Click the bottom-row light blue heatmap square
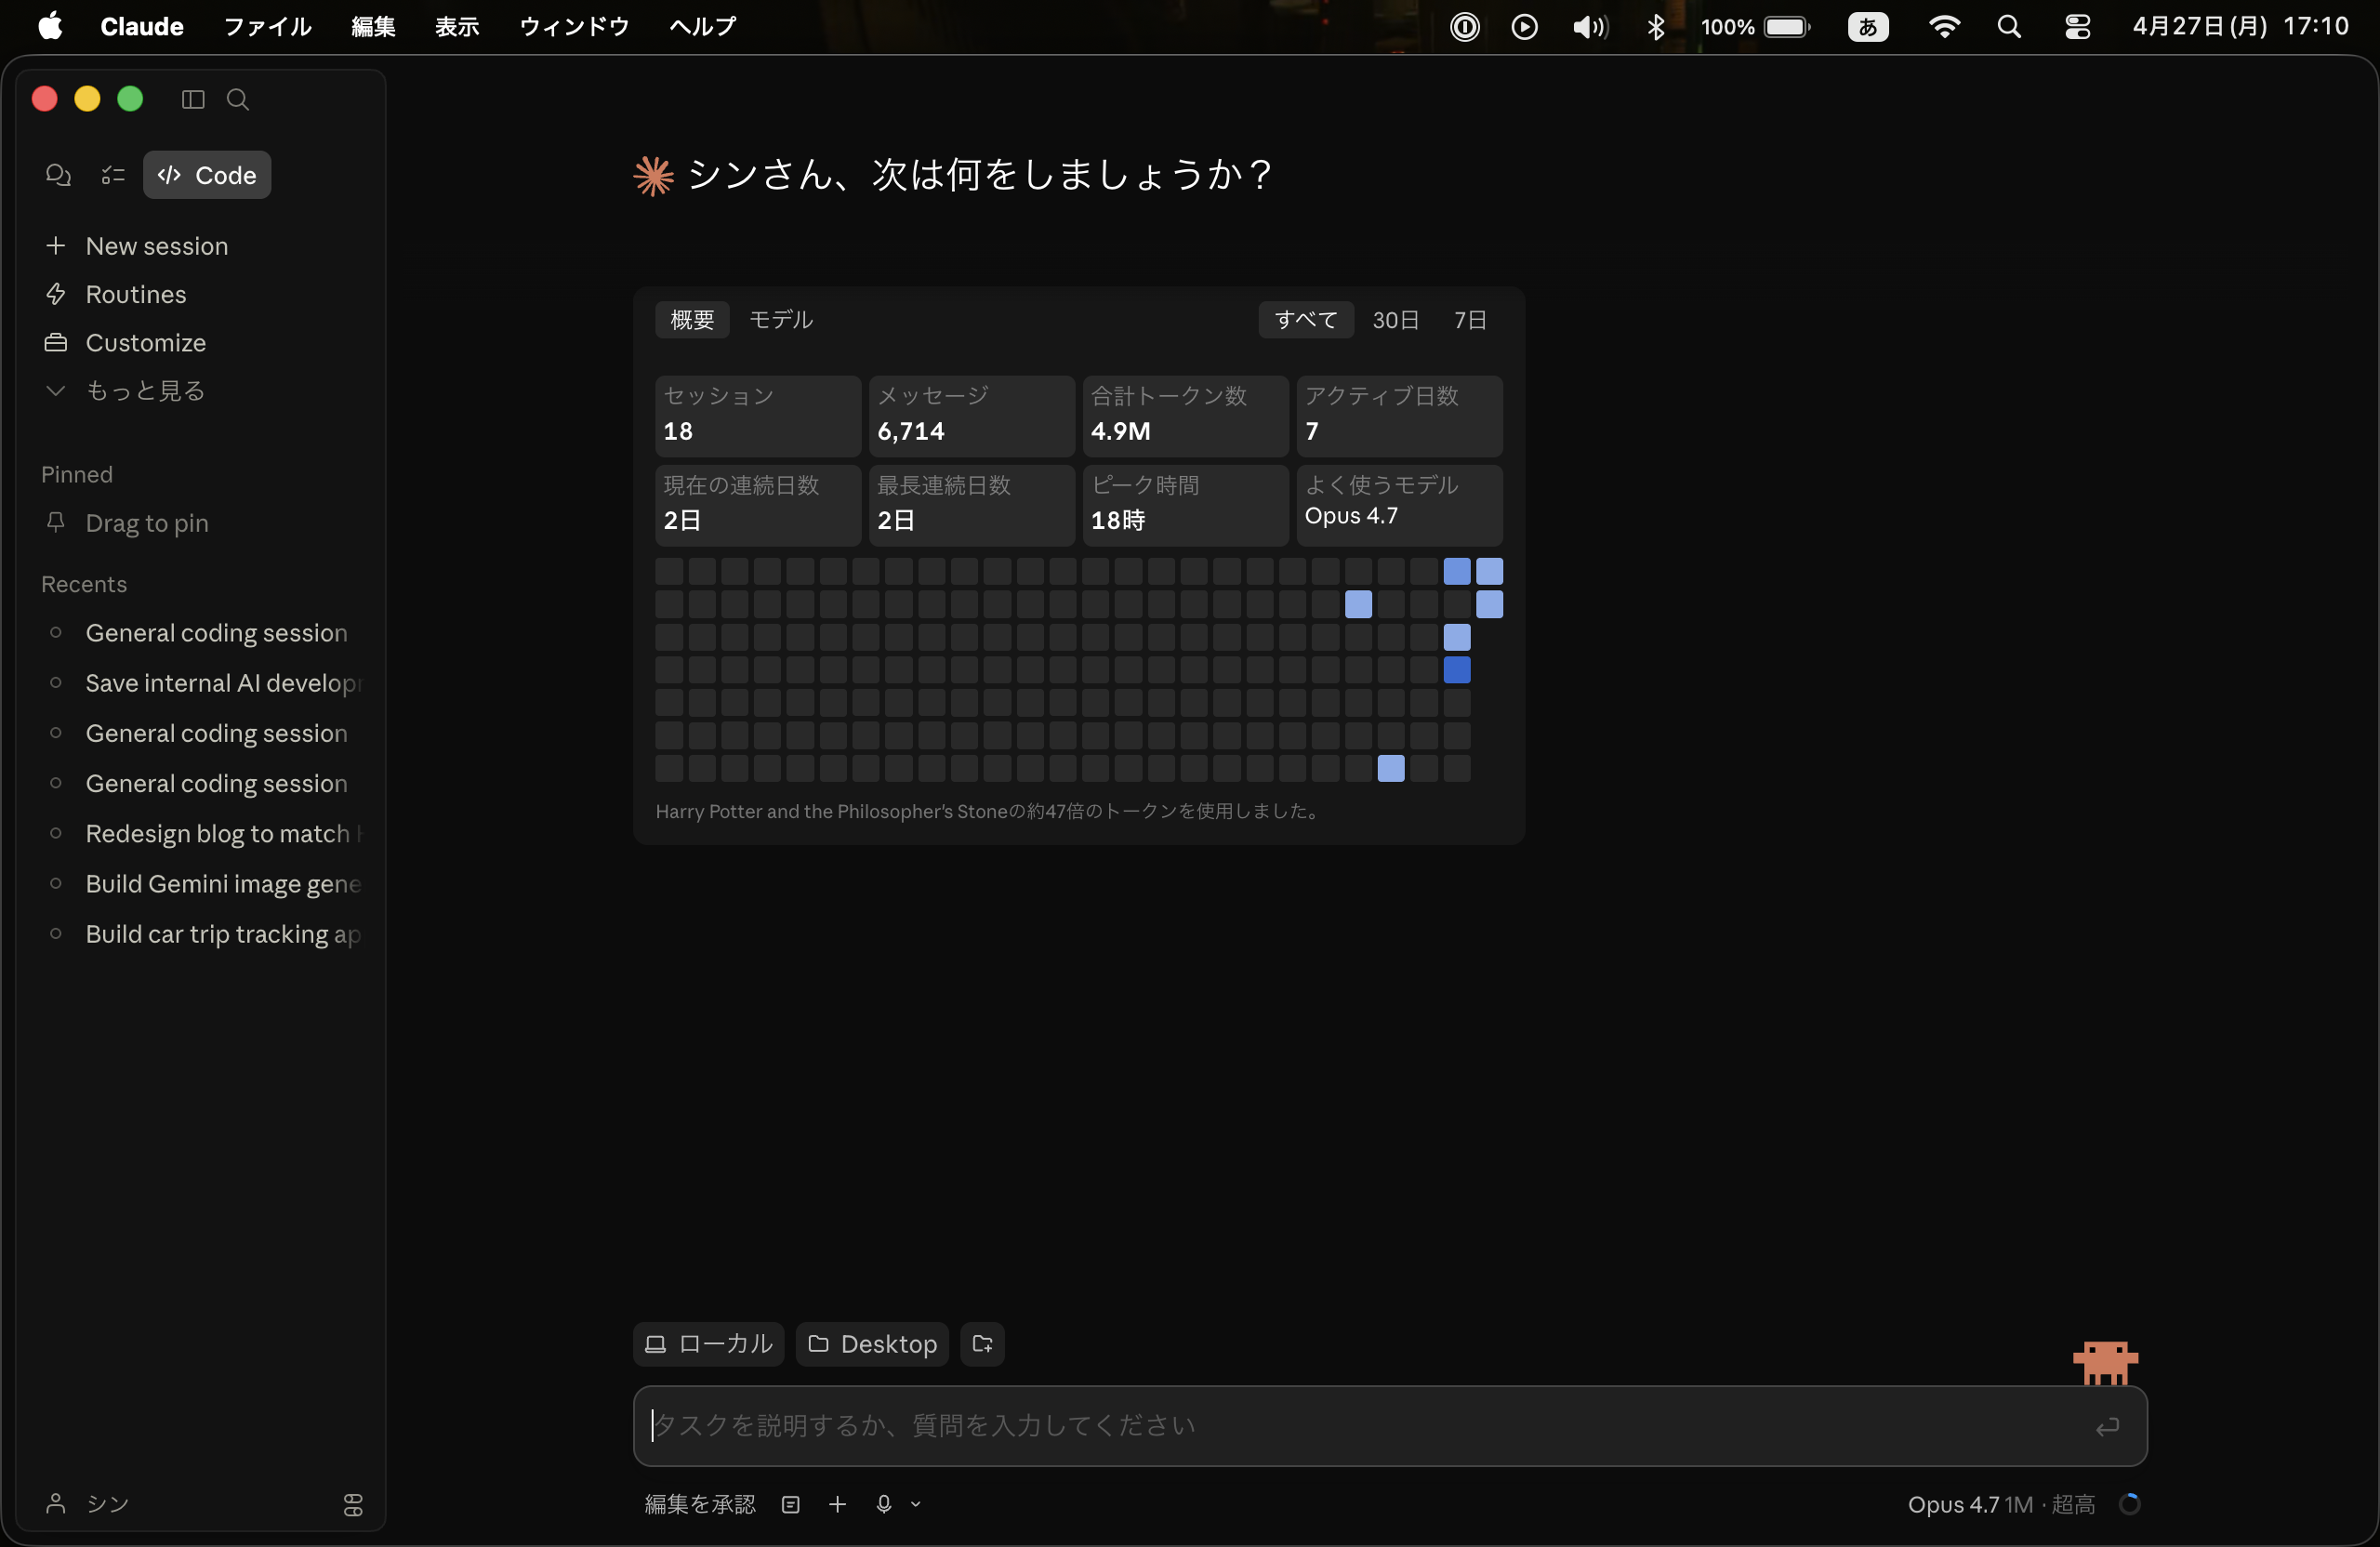The height and width of the screenshot is (1547, 2380). pos(1391,768)
